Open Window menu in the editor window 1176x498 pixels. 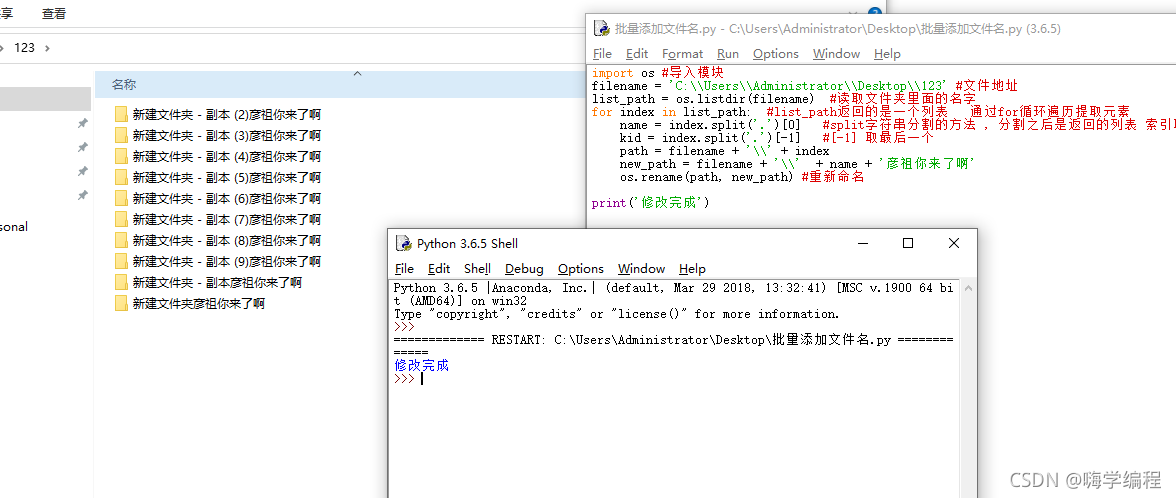tap(836, 54)
